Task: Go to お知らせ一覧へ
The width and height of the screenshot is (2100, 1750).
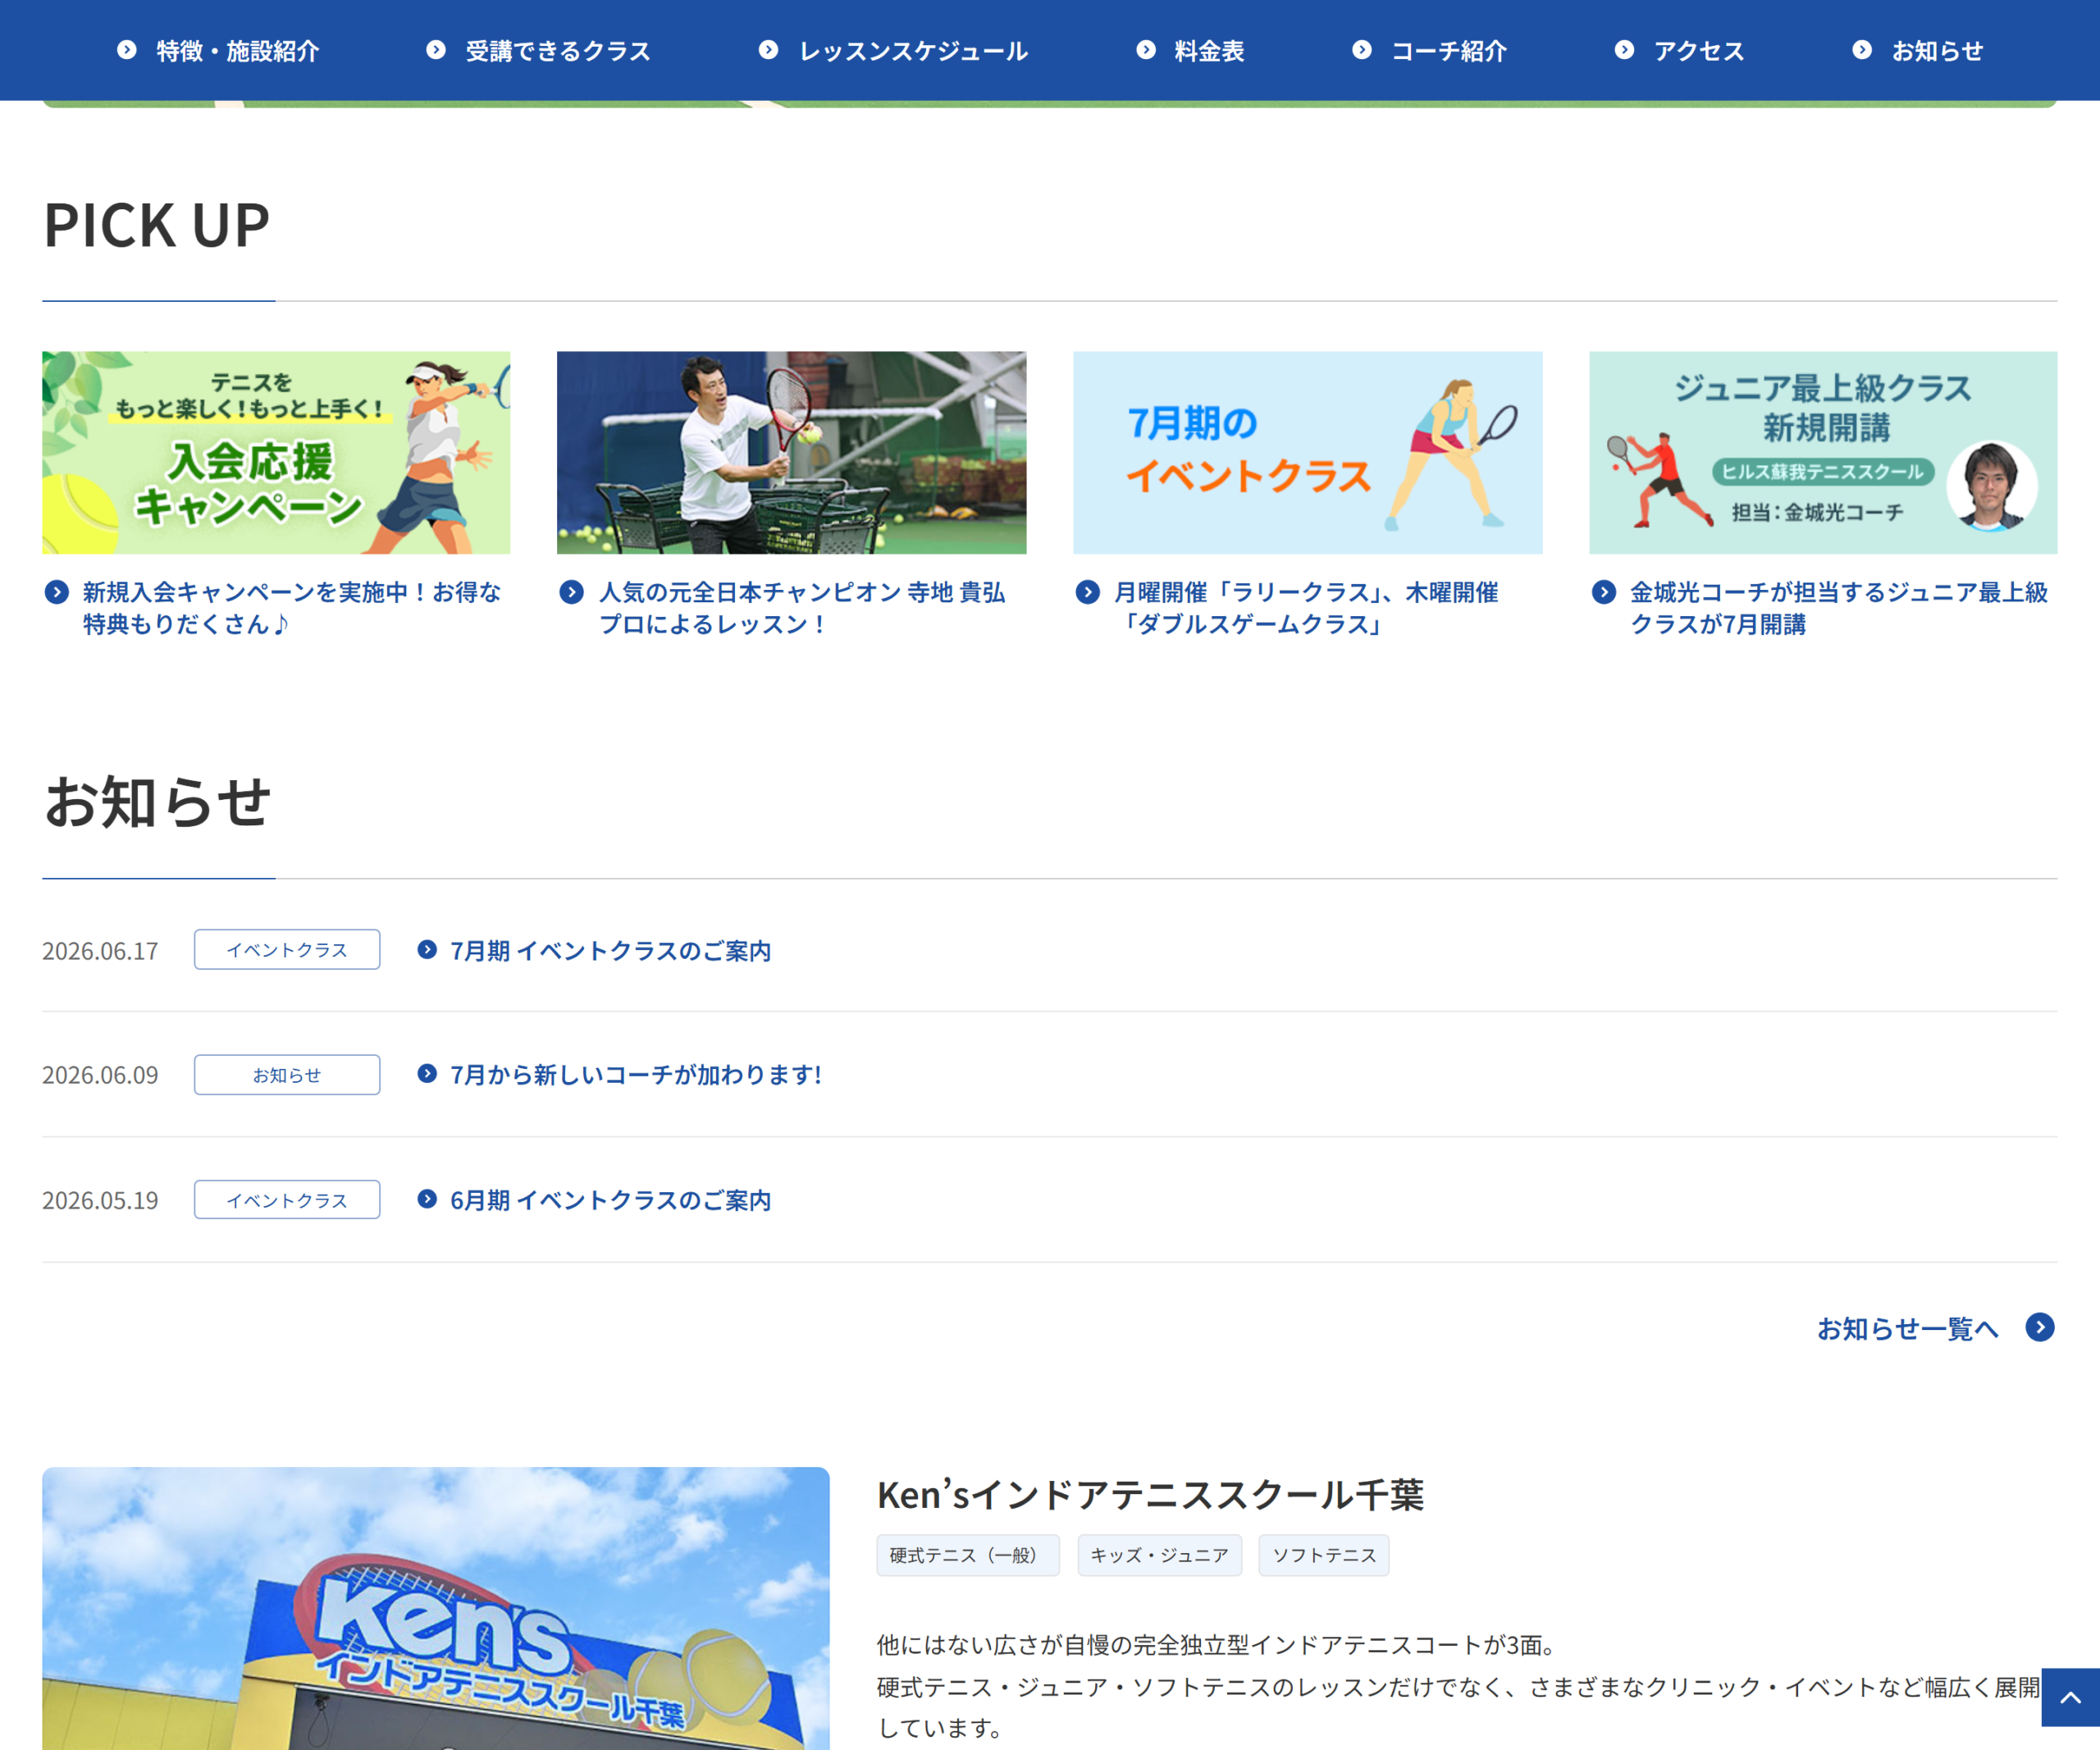Action: pyautogui.click(x=1908, y=1329)
